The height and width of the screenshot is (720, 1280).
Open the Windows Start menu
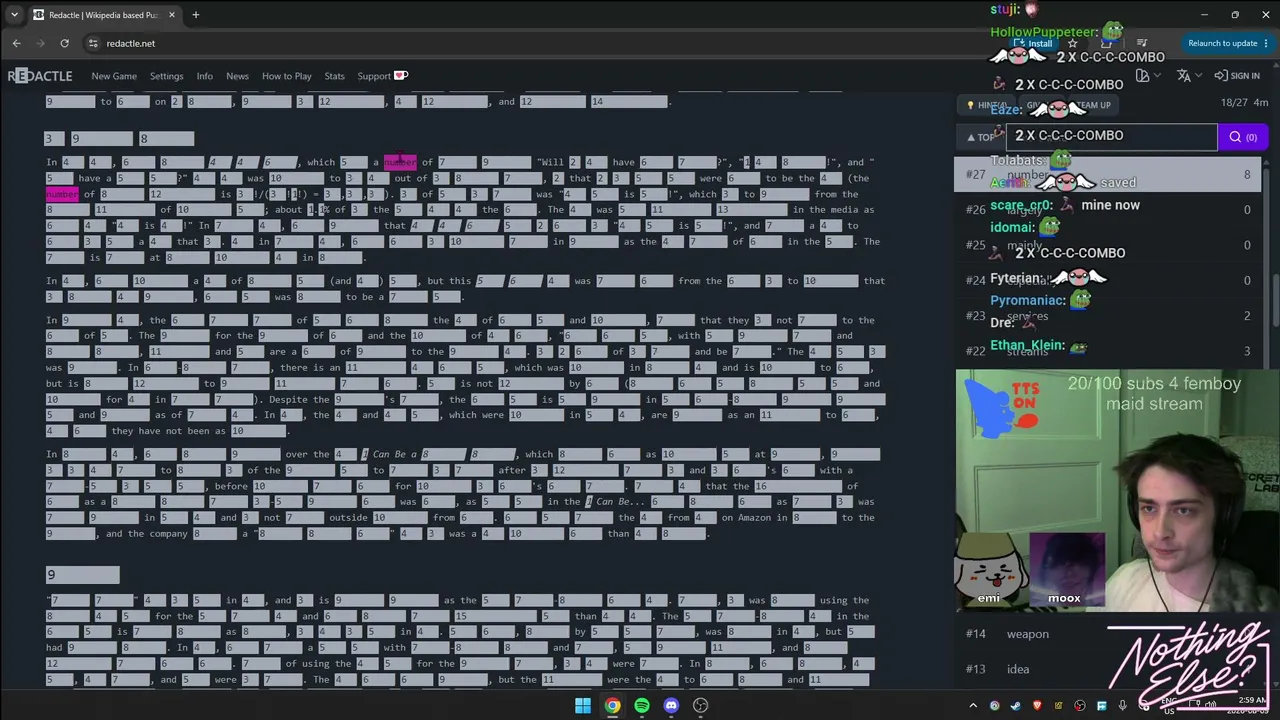(583, 706)
